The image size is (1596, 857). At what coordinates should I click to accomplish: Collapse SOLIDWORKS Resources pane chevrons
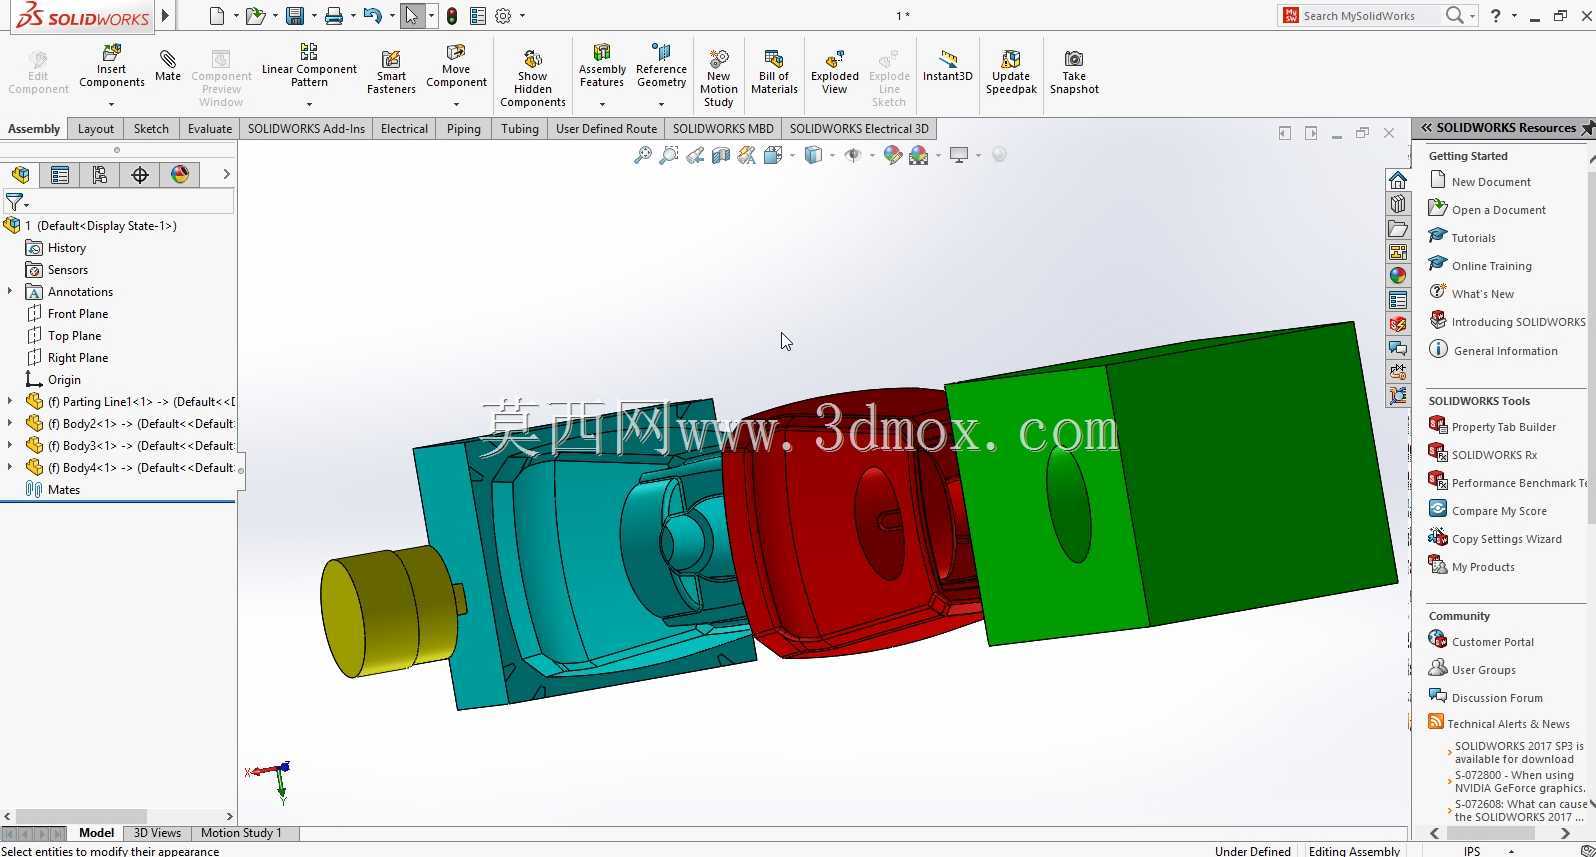coord(1427,128)
